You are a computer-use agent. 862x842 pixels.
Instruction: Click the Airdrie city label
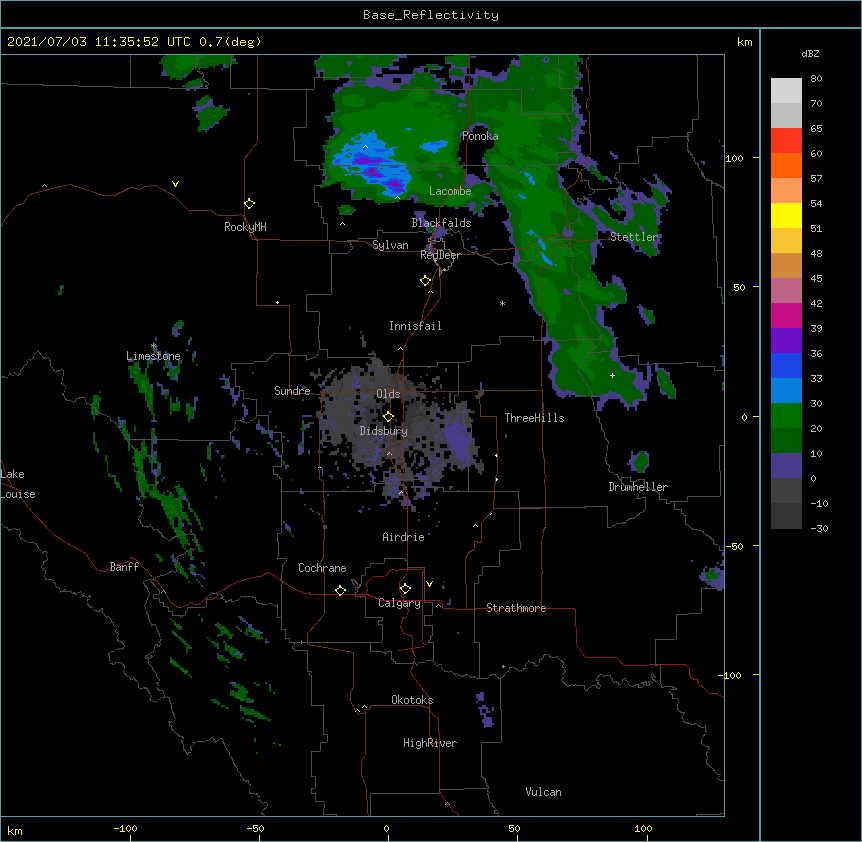pyautogui.click(x=404, y=537)
